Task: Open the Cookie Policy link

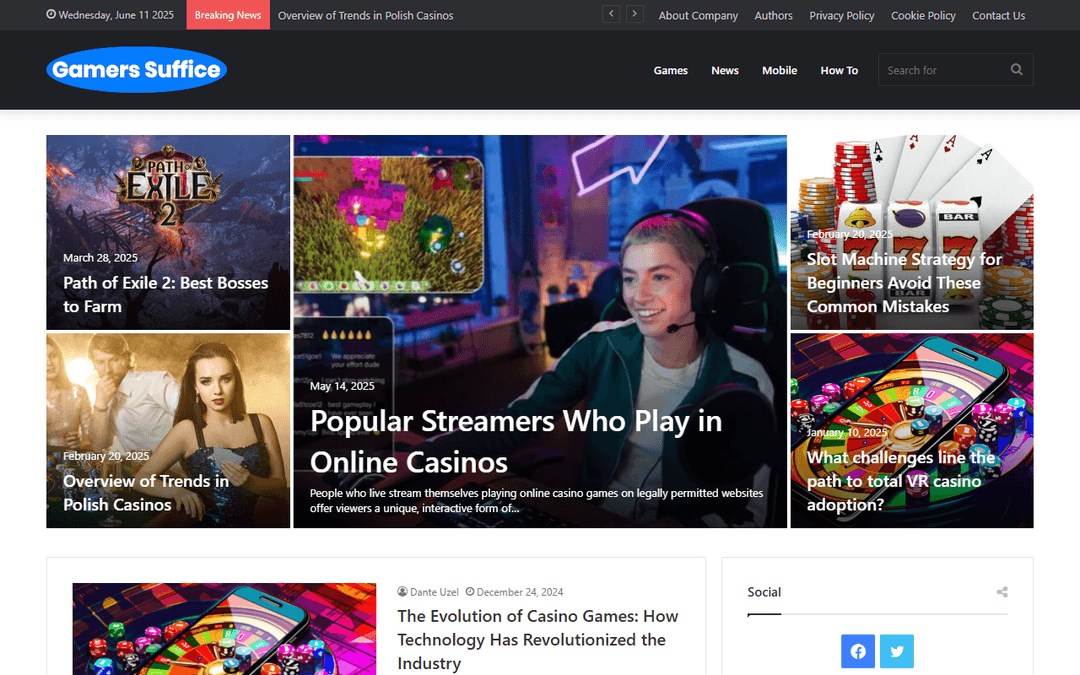Action: pos(923,15)
